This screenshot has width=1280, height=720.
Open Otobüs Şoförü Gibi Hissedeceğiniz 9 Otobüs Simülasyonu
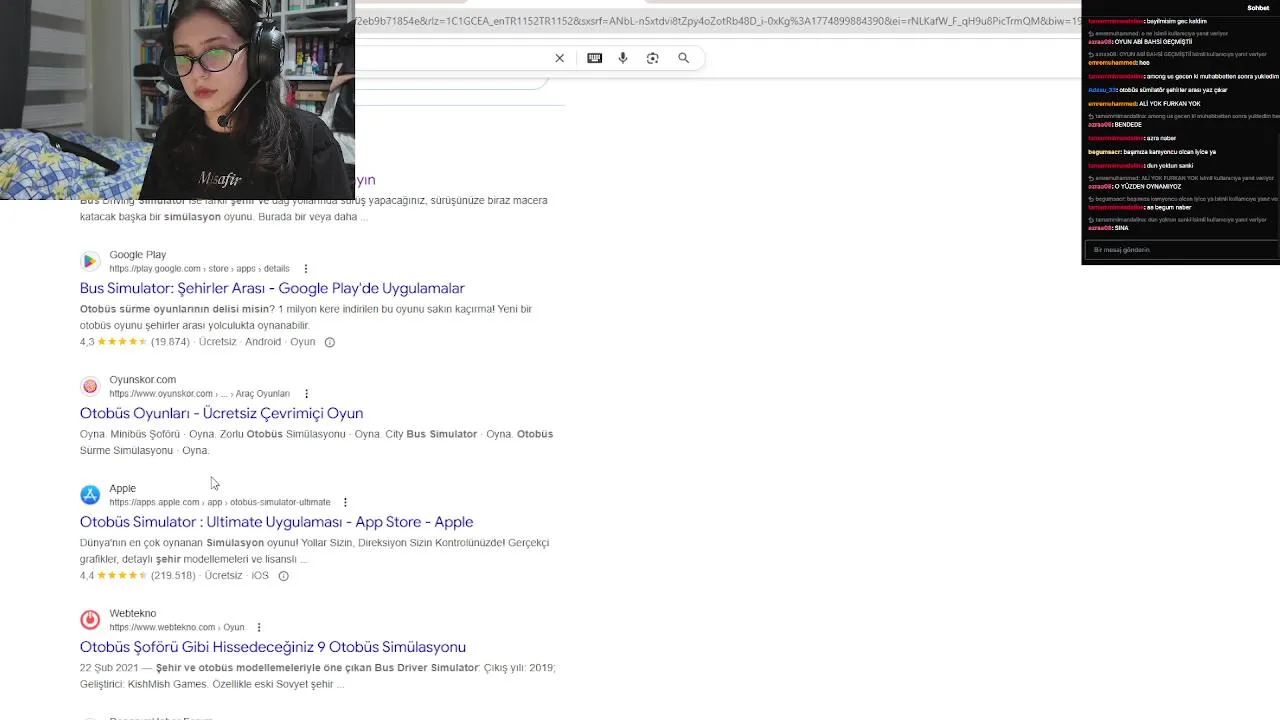click(273, 647)
